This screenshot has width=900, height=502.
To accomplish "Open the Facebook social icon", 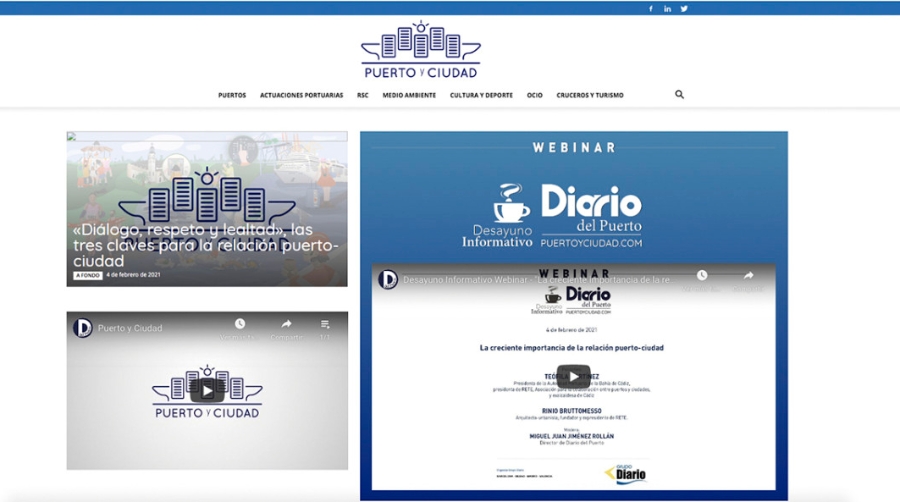I will pyautogui.click(x=650, y=9).
